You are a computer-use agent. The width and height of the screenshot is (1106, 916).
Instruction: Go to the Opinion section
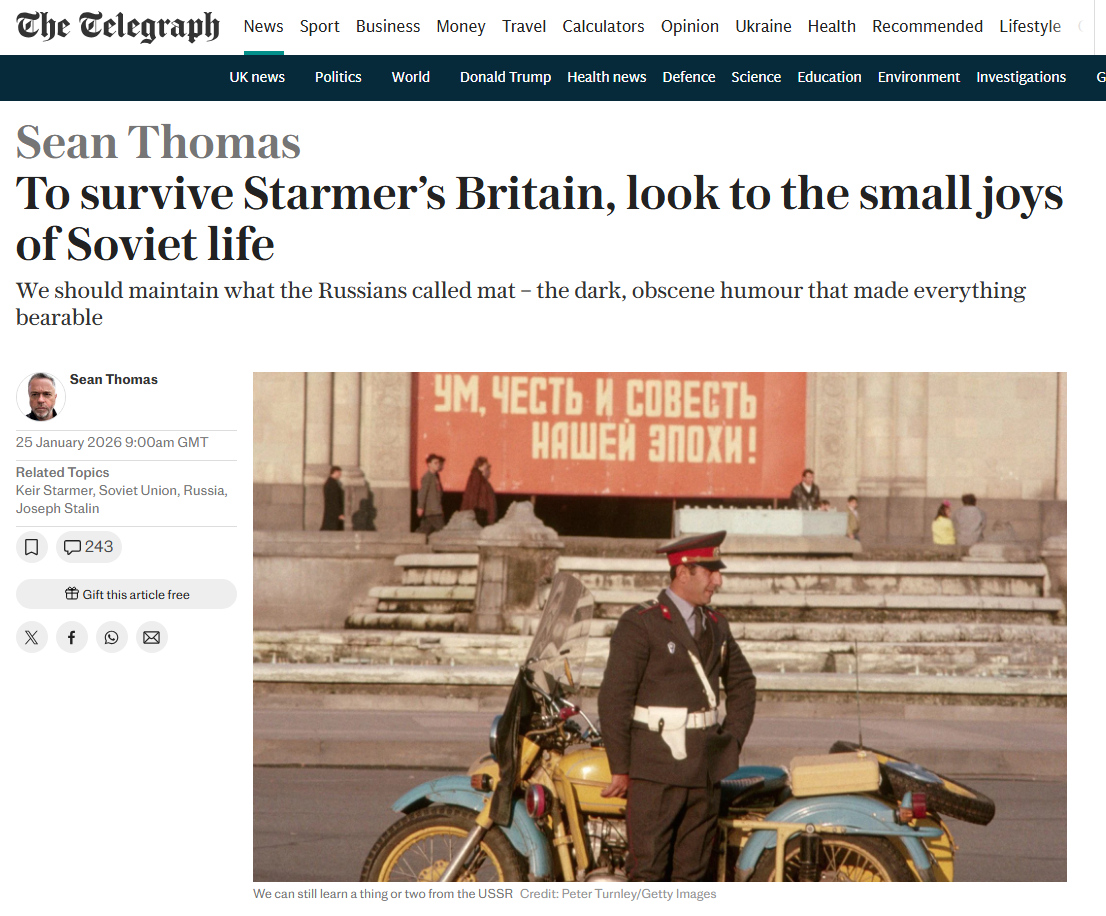[x=690, y=27]
